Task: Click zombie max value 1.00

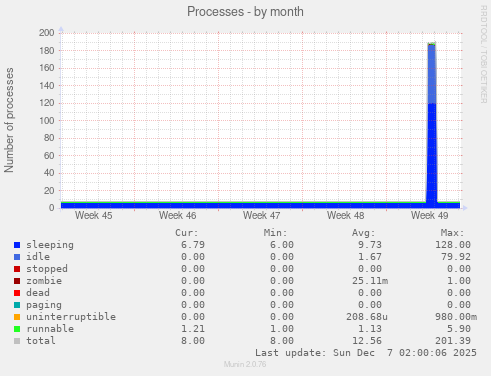Action: point(459,281)
